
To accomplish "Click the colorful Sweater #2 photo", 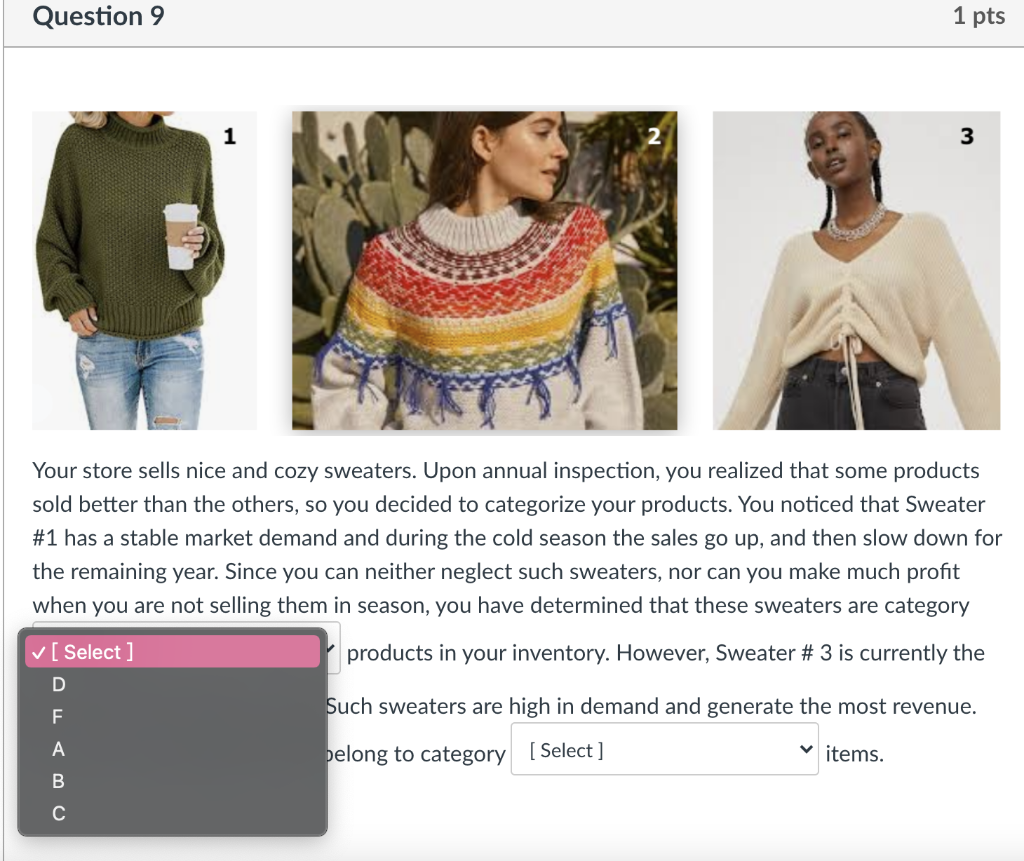I will (x=483, y=270).
